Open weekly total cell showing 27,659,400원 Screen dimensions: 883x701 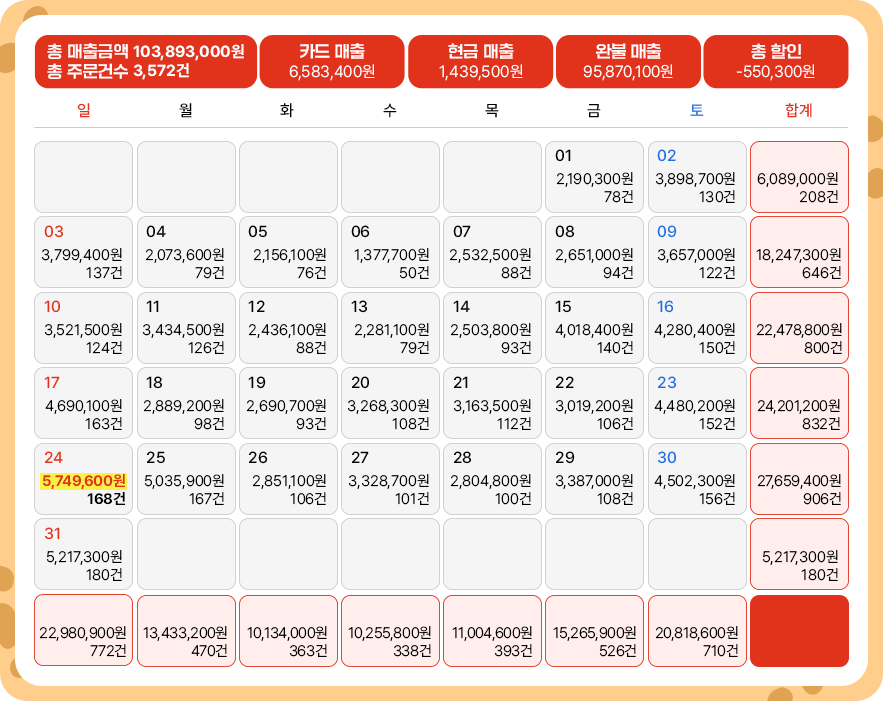click(x=799, y=479)
